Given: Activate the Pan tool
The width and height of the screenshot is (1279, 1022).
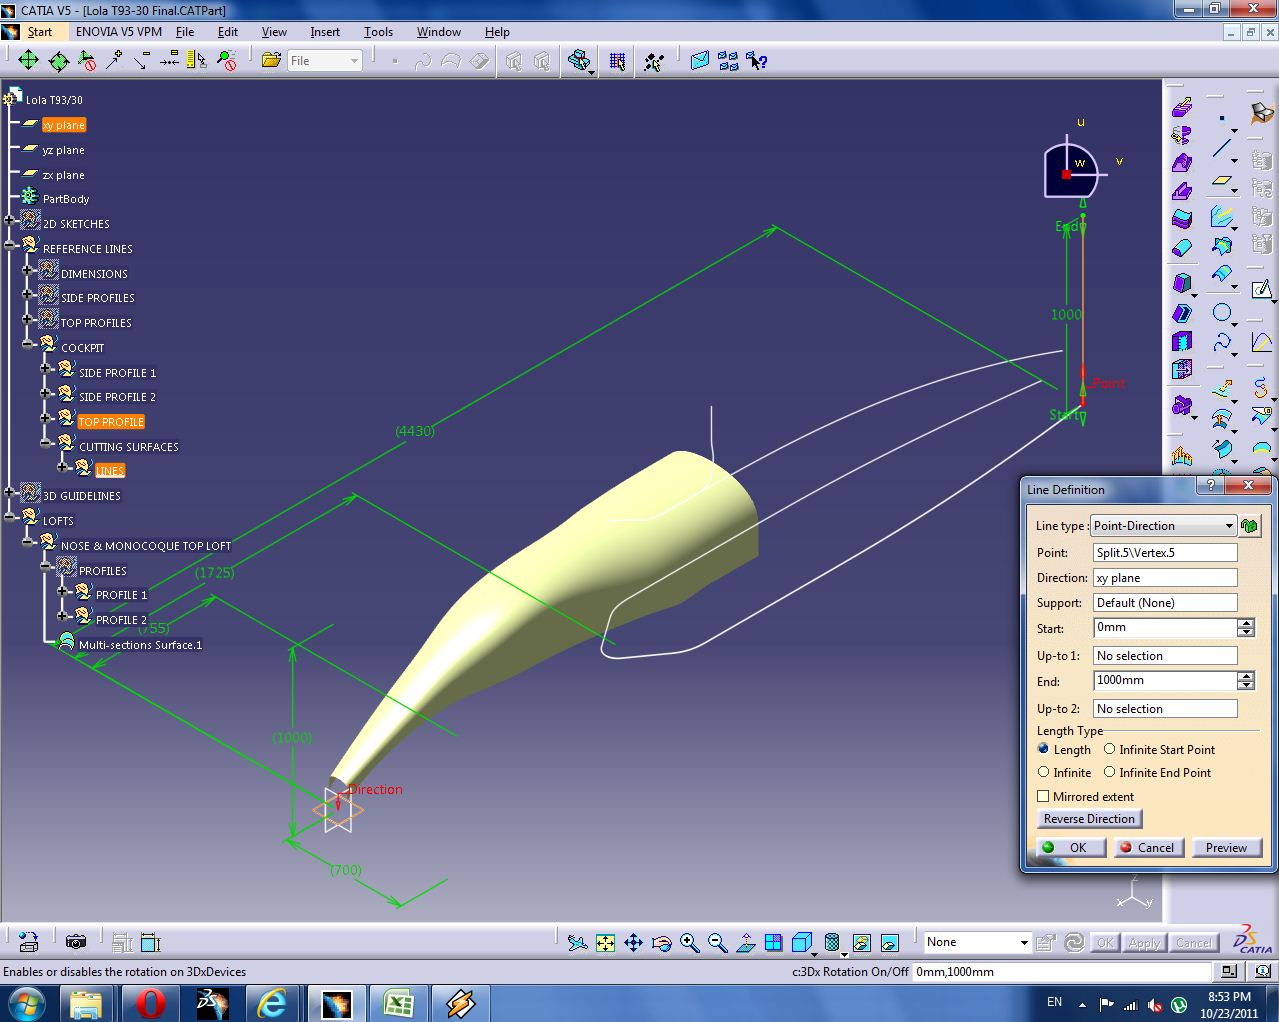Looking at the screenshot, I should [632, 941].
